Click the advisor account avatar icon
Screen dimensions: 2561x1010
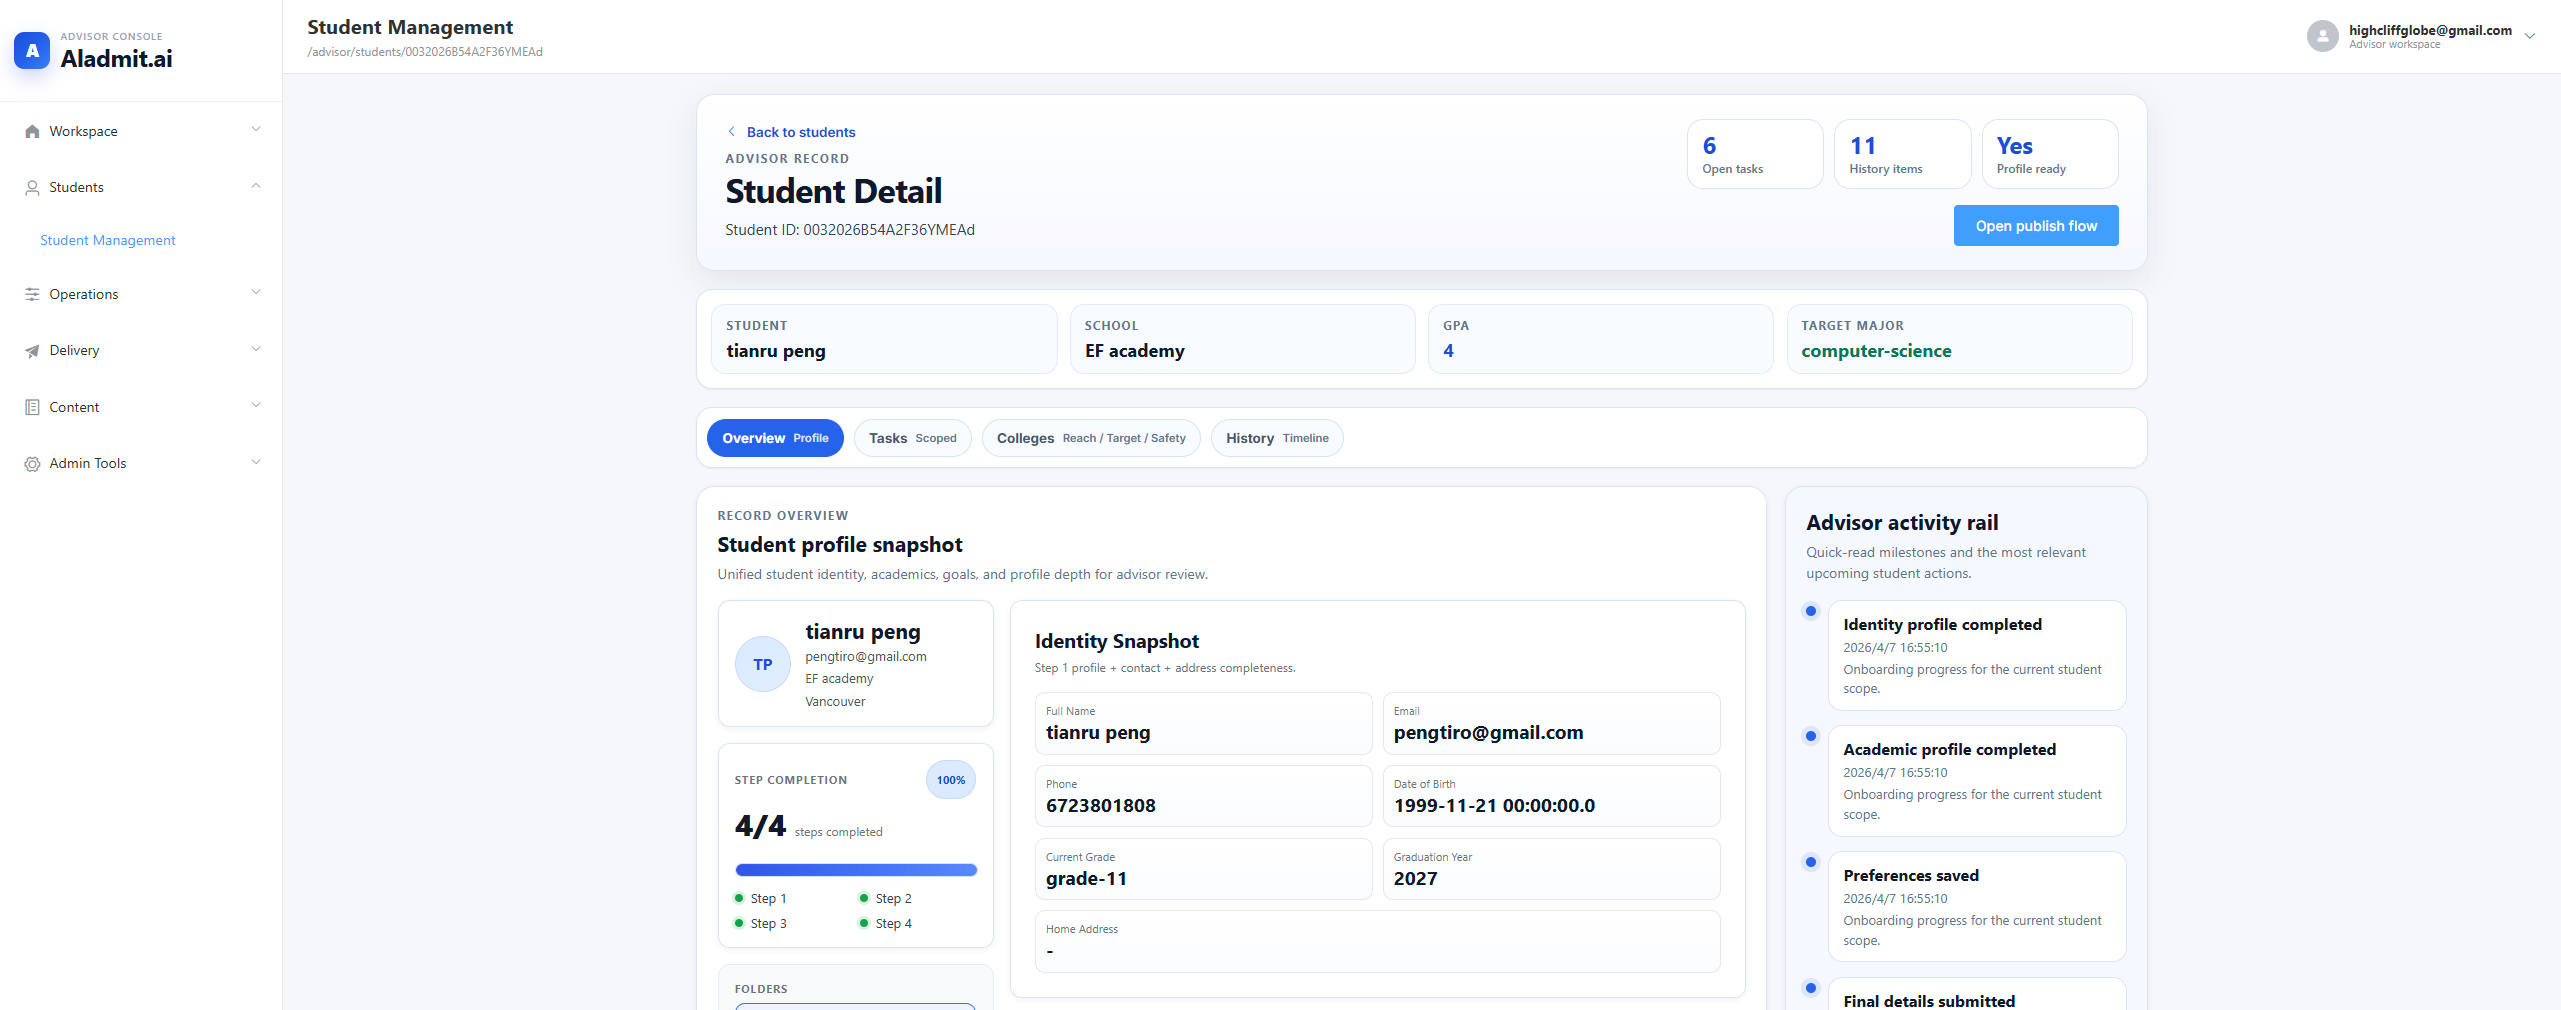click(x=2322, y=36)
